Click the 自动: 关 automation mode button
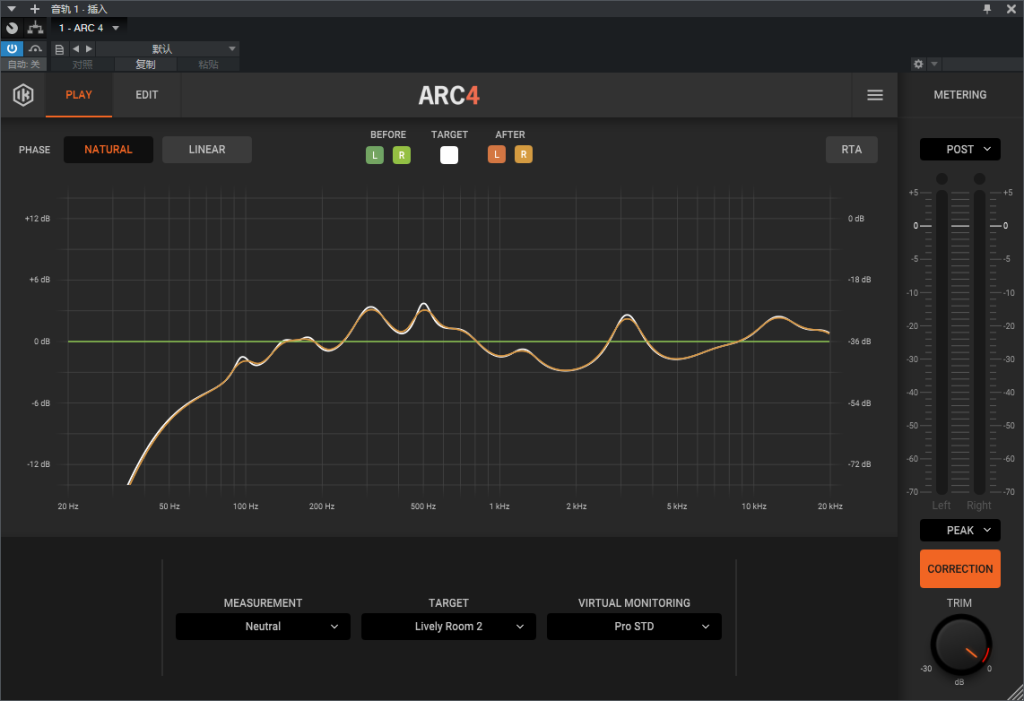The width and height of the screenshot is (1024, 701). click(x=24, y=64)
